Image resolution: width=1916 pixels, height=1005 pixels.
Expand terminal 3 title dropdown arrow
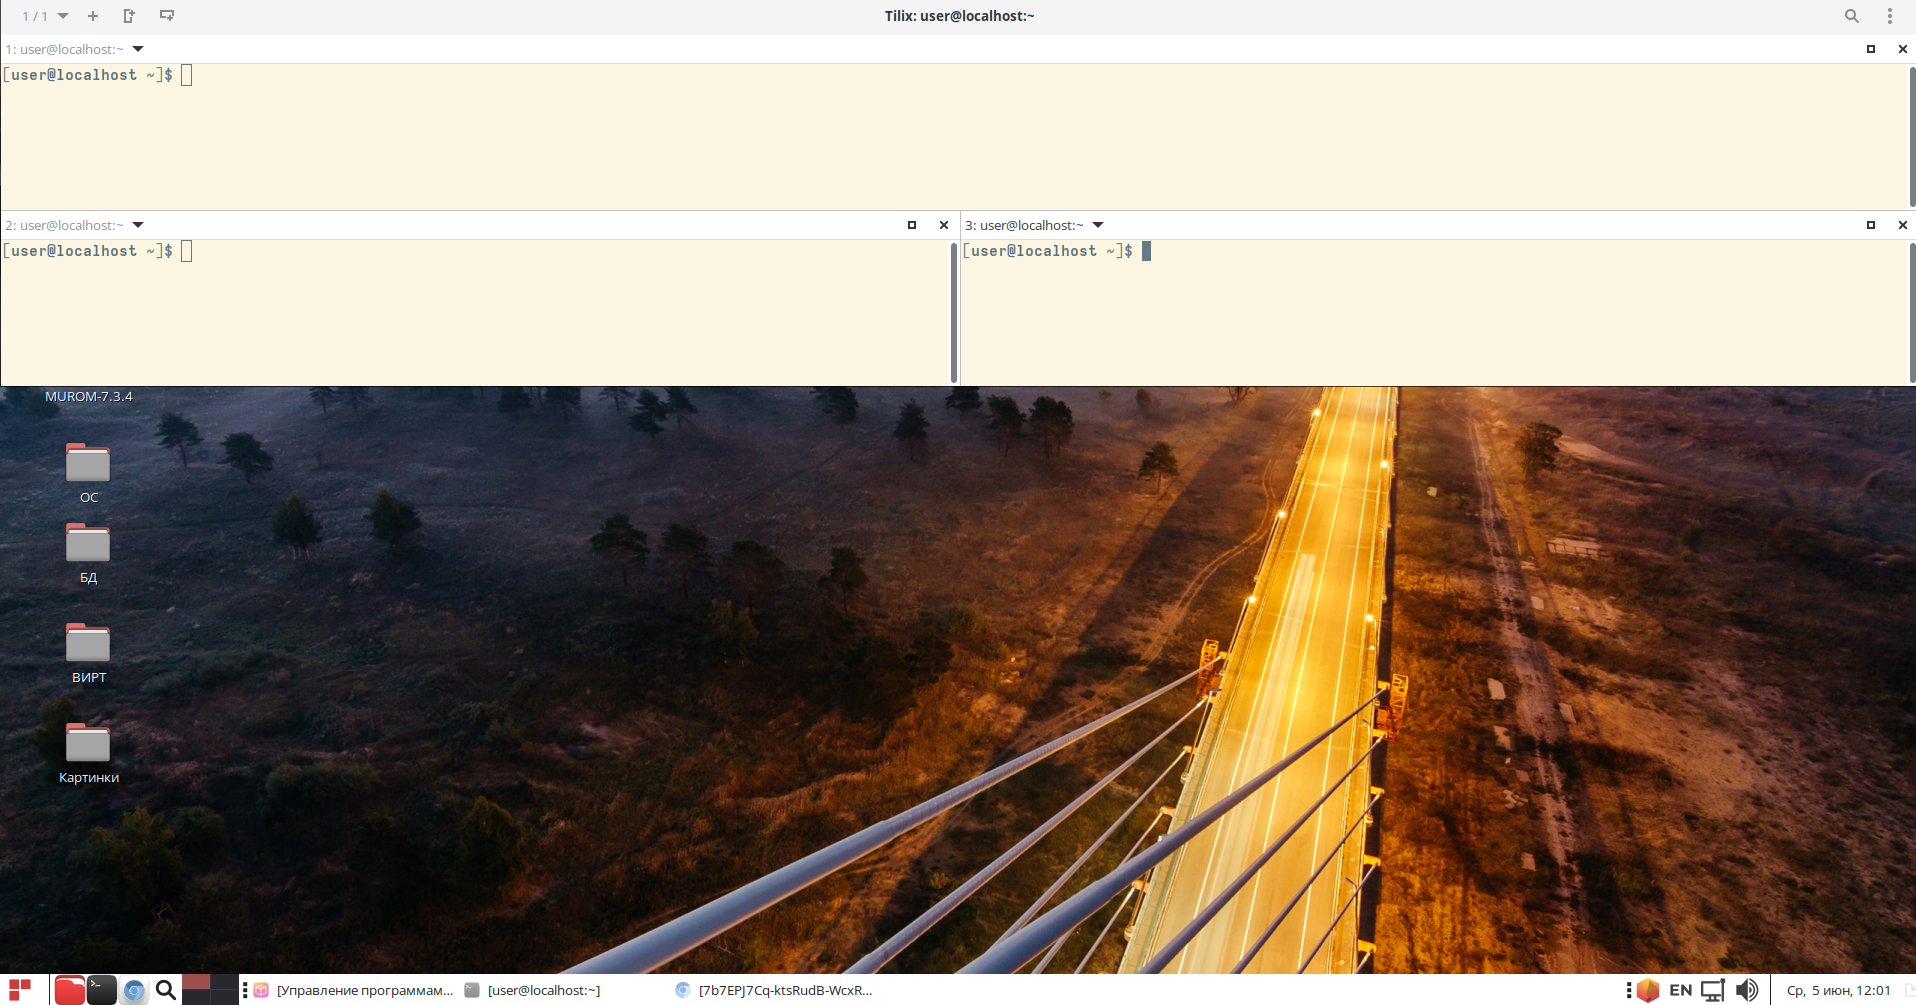click(x=1098, y=225)
